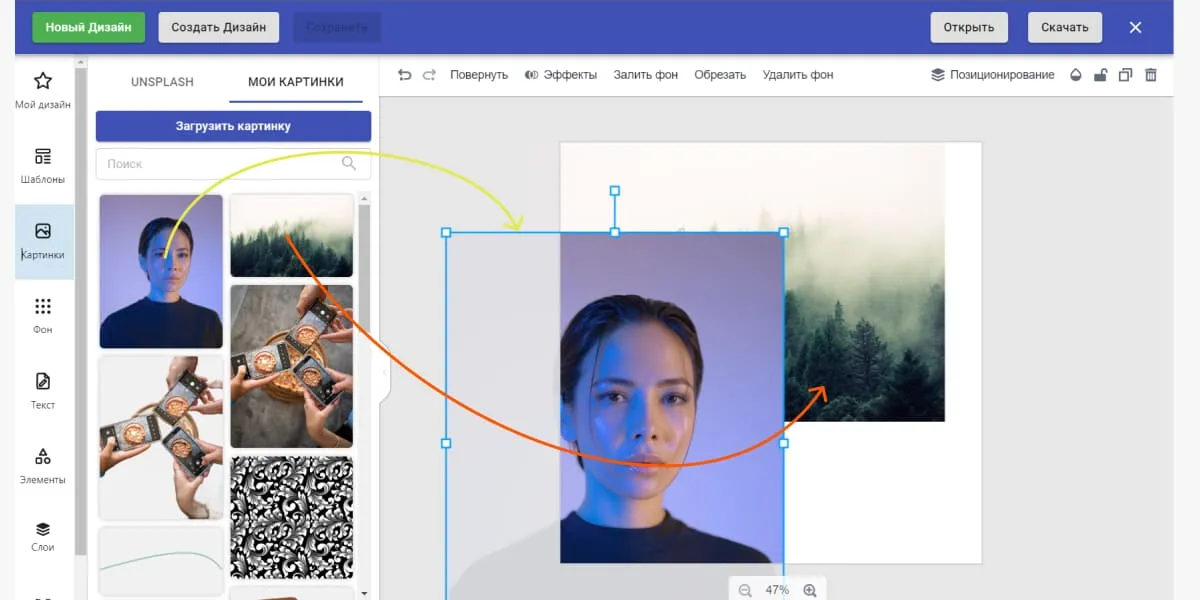Select the Картинки sidebar section
Image resolution: width=1200 pixels, height=600 pixels.
pos(43,241)
